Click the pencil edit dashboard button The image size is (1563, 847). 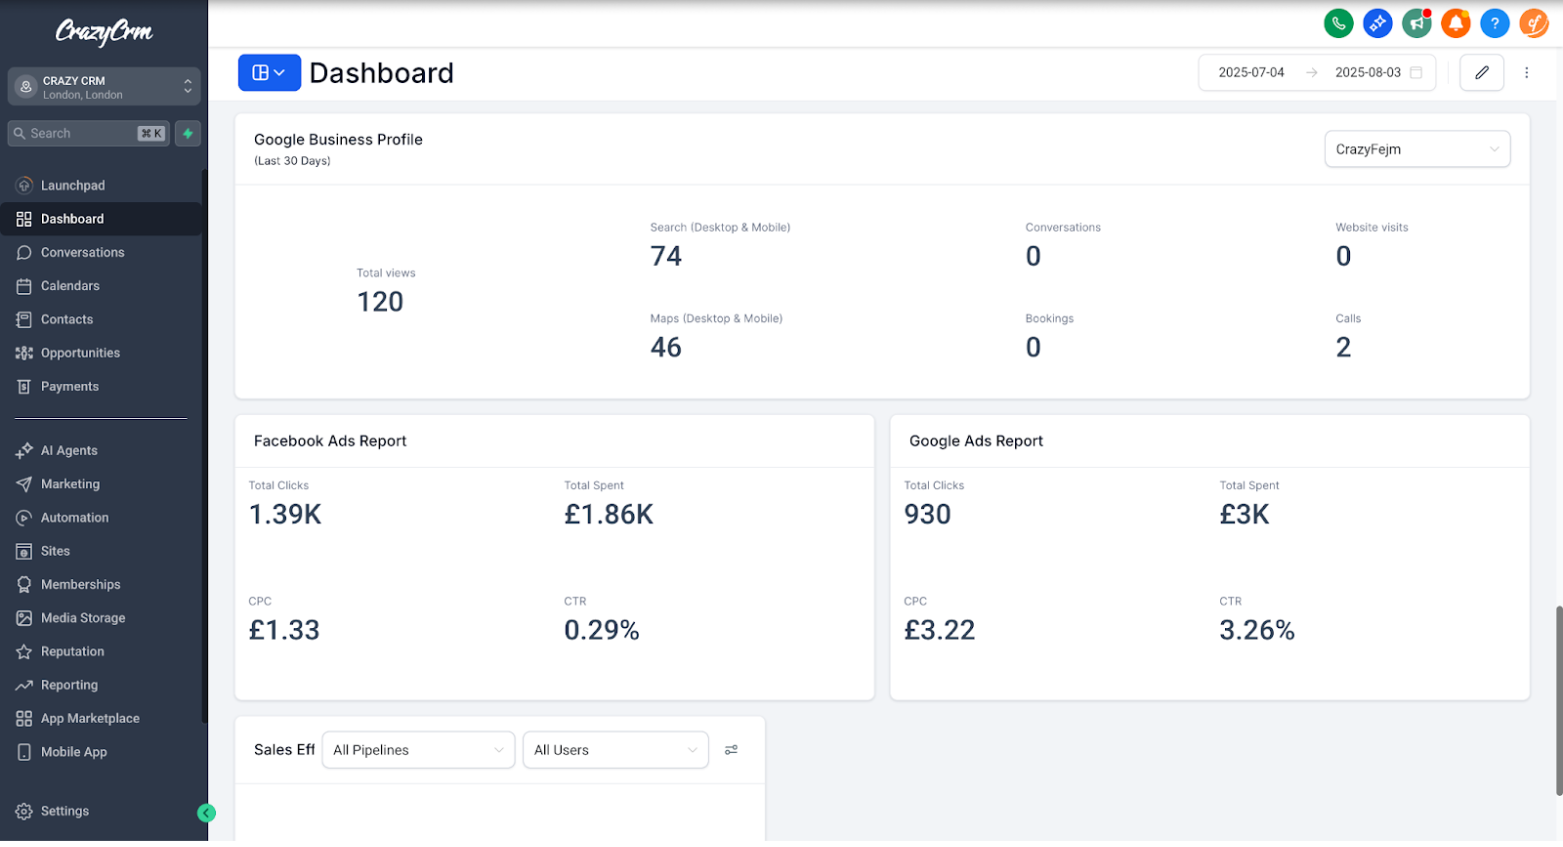[x=1481, y=73]
